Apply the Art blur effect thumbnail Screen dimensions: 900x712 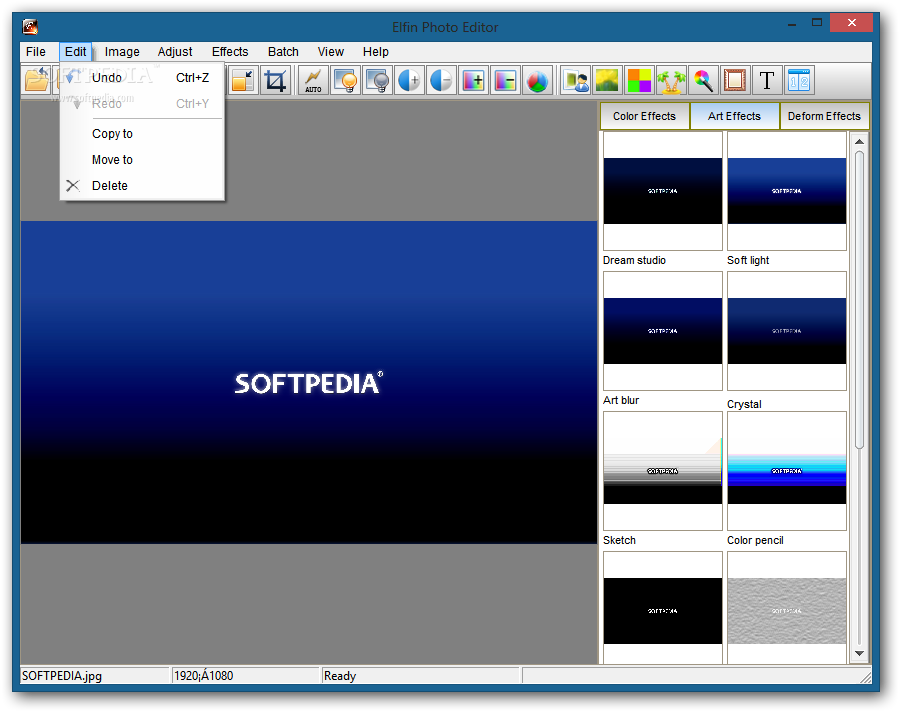coord(663,331)
